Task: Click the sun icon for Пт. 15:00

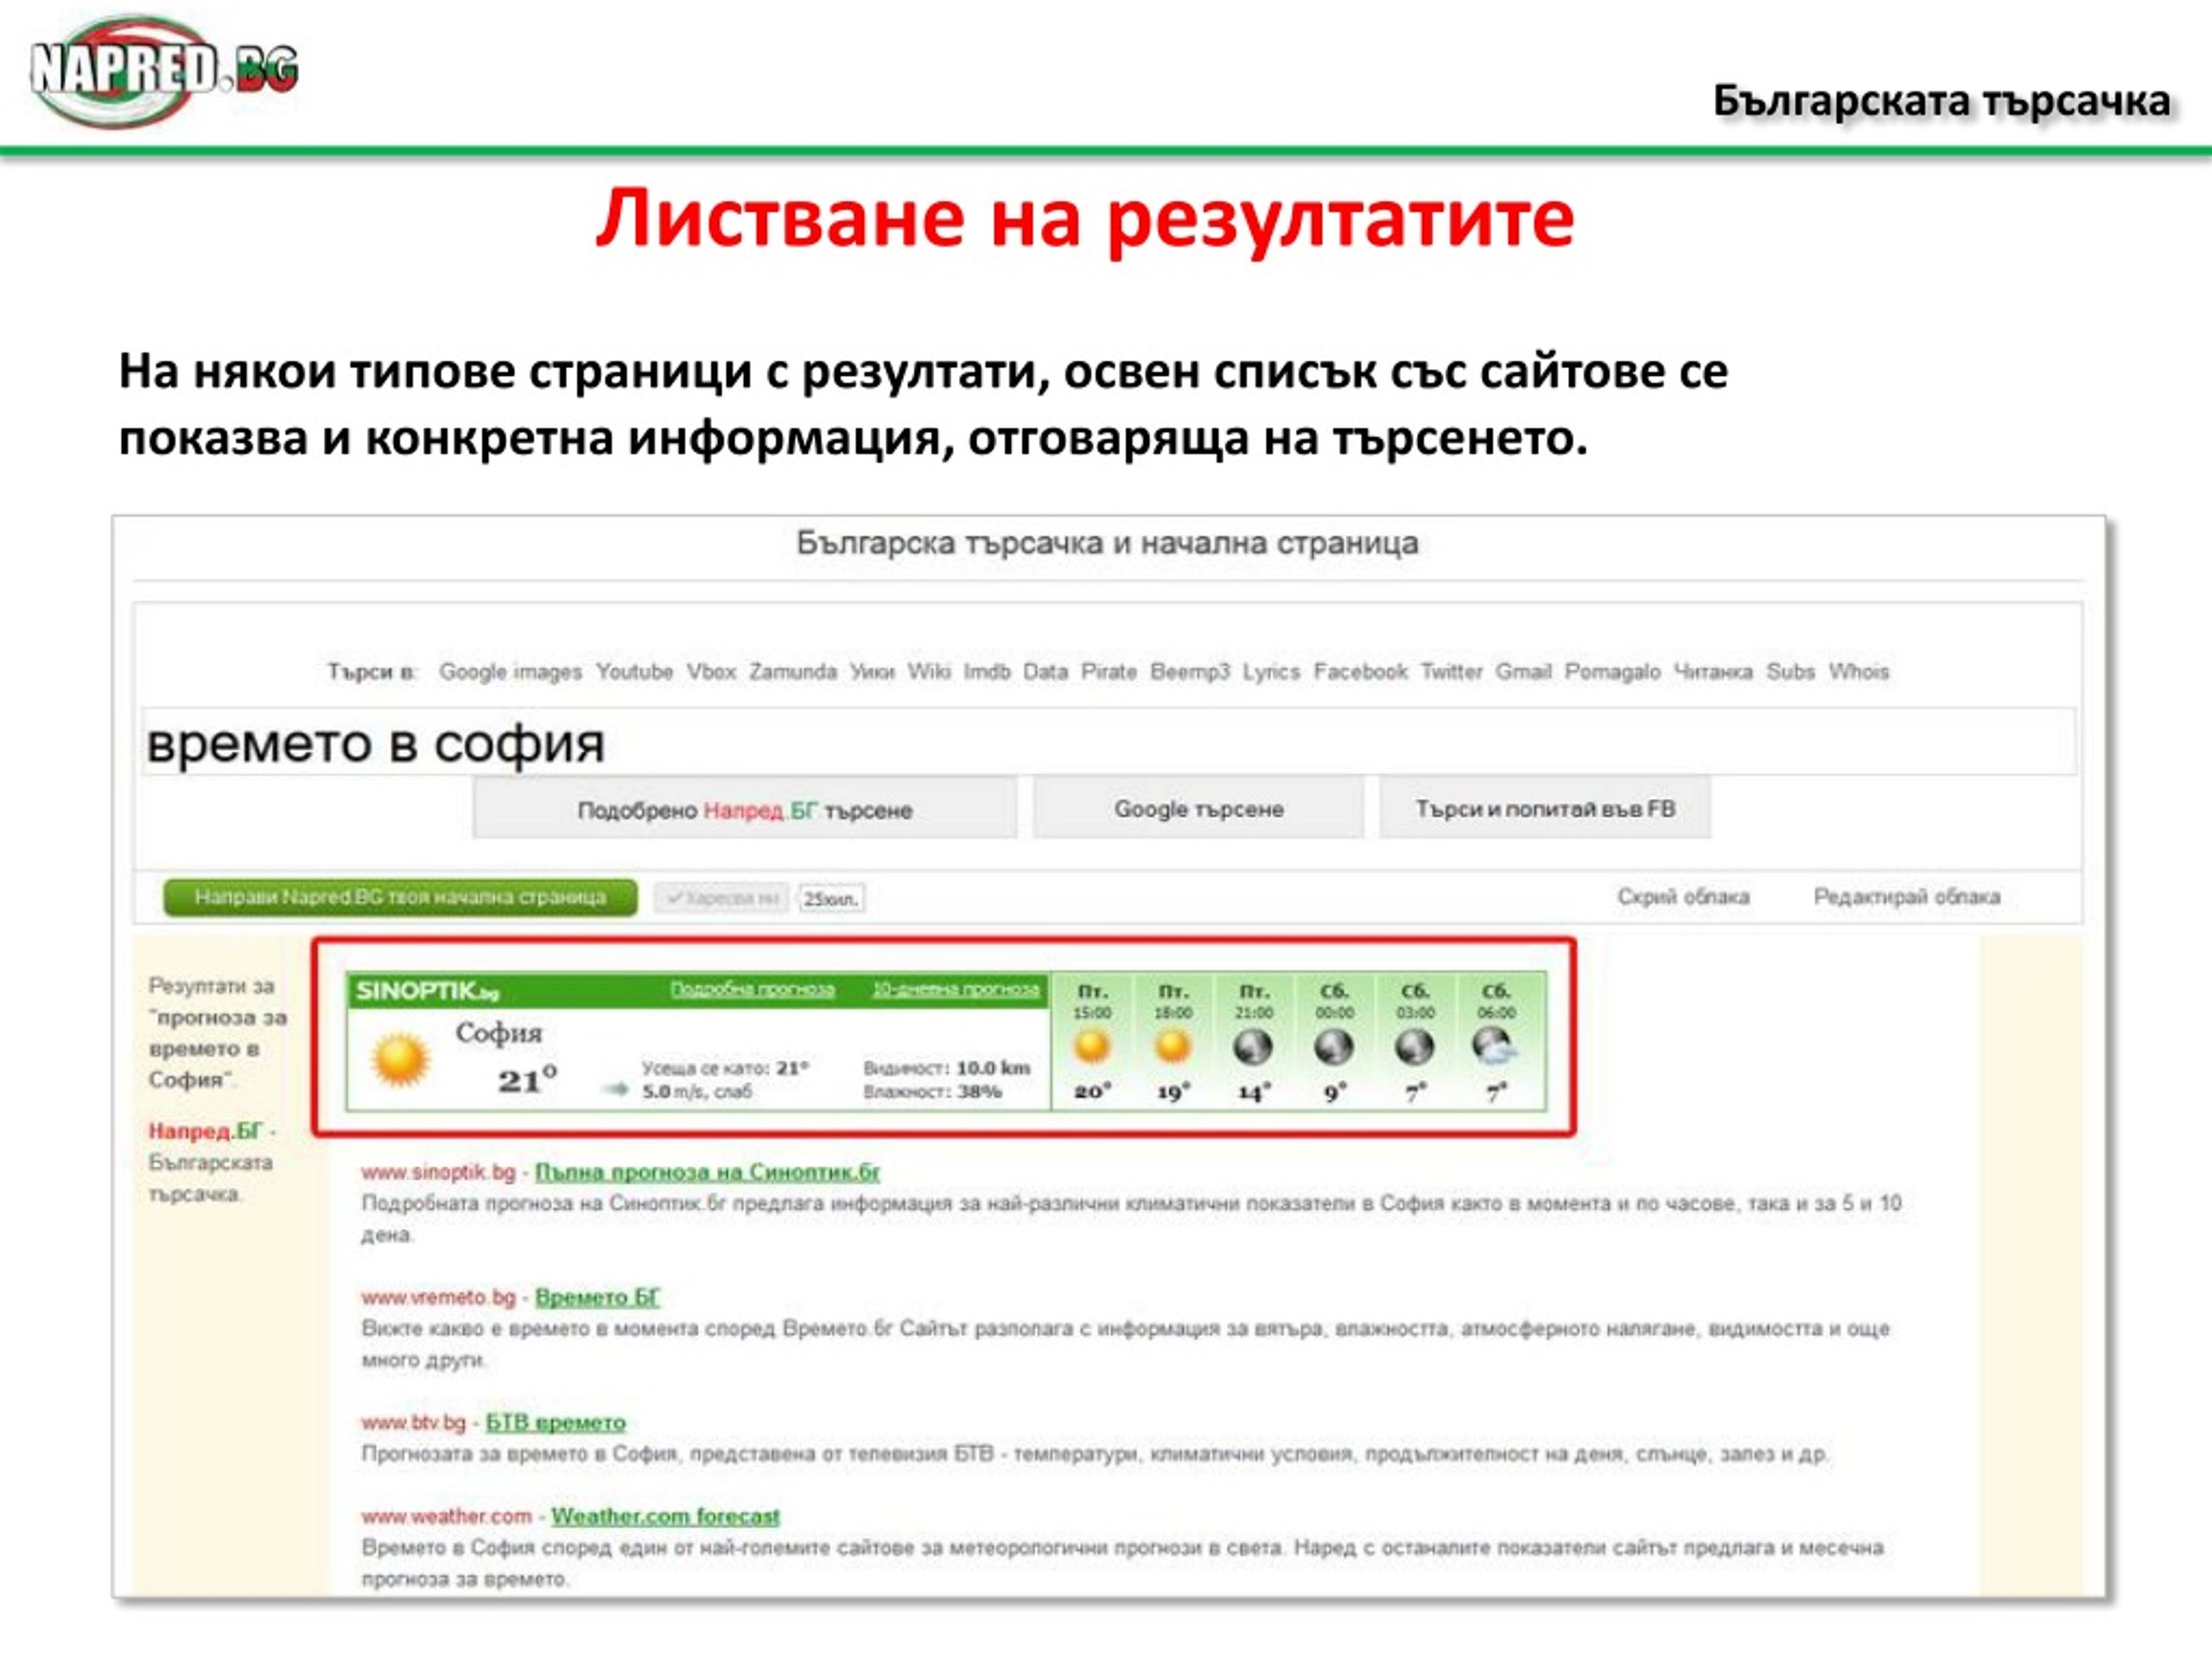Action: pos(1092,1047)
